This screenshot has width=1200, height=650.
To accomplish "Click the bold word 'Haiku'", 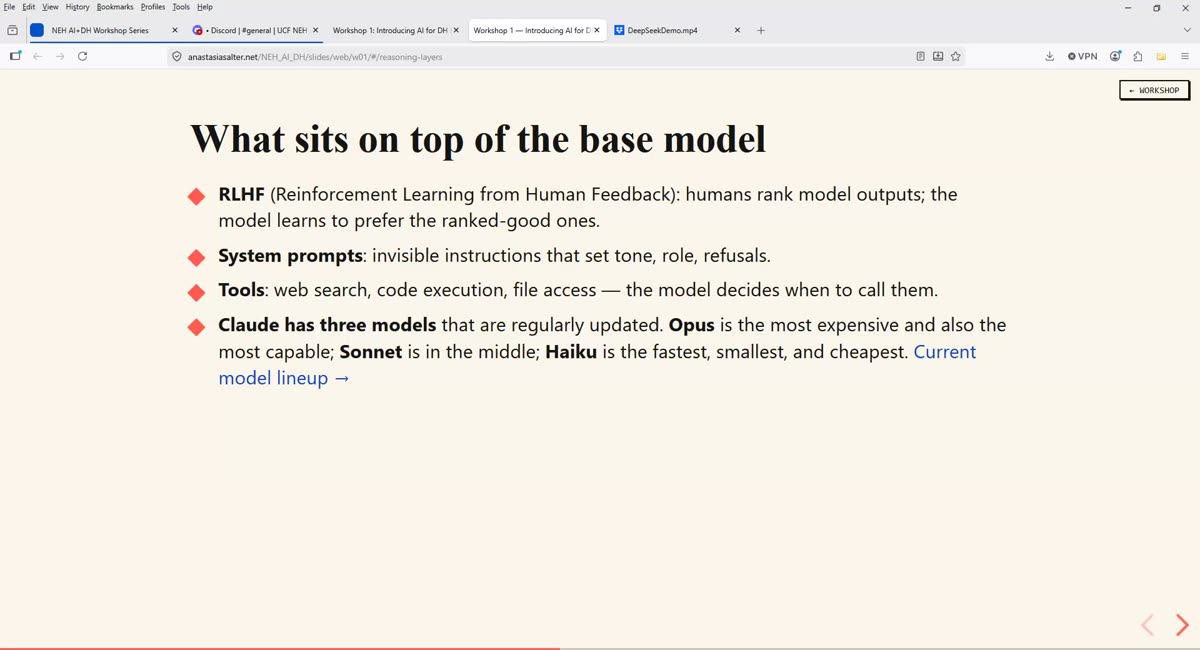I will 571,352.
